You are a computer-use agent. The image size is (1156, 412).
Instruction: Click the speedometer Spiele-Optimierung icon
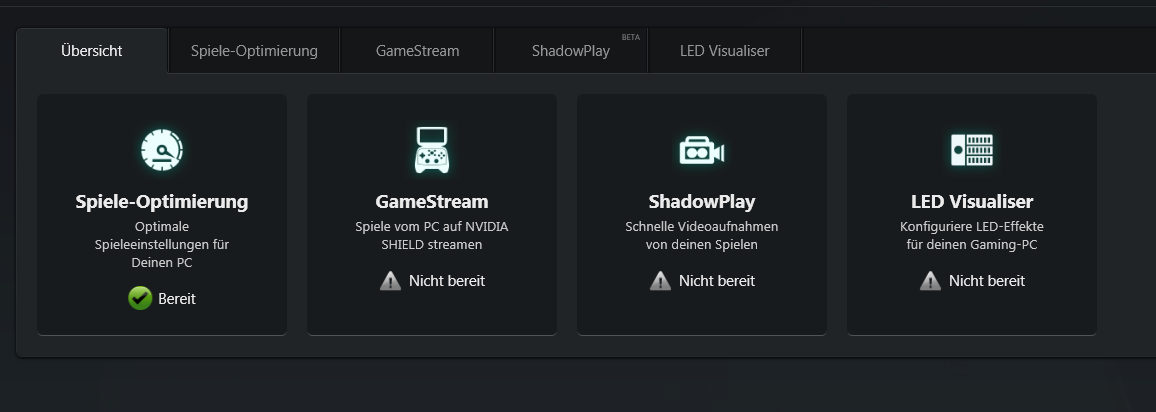[x=161, y=150]
